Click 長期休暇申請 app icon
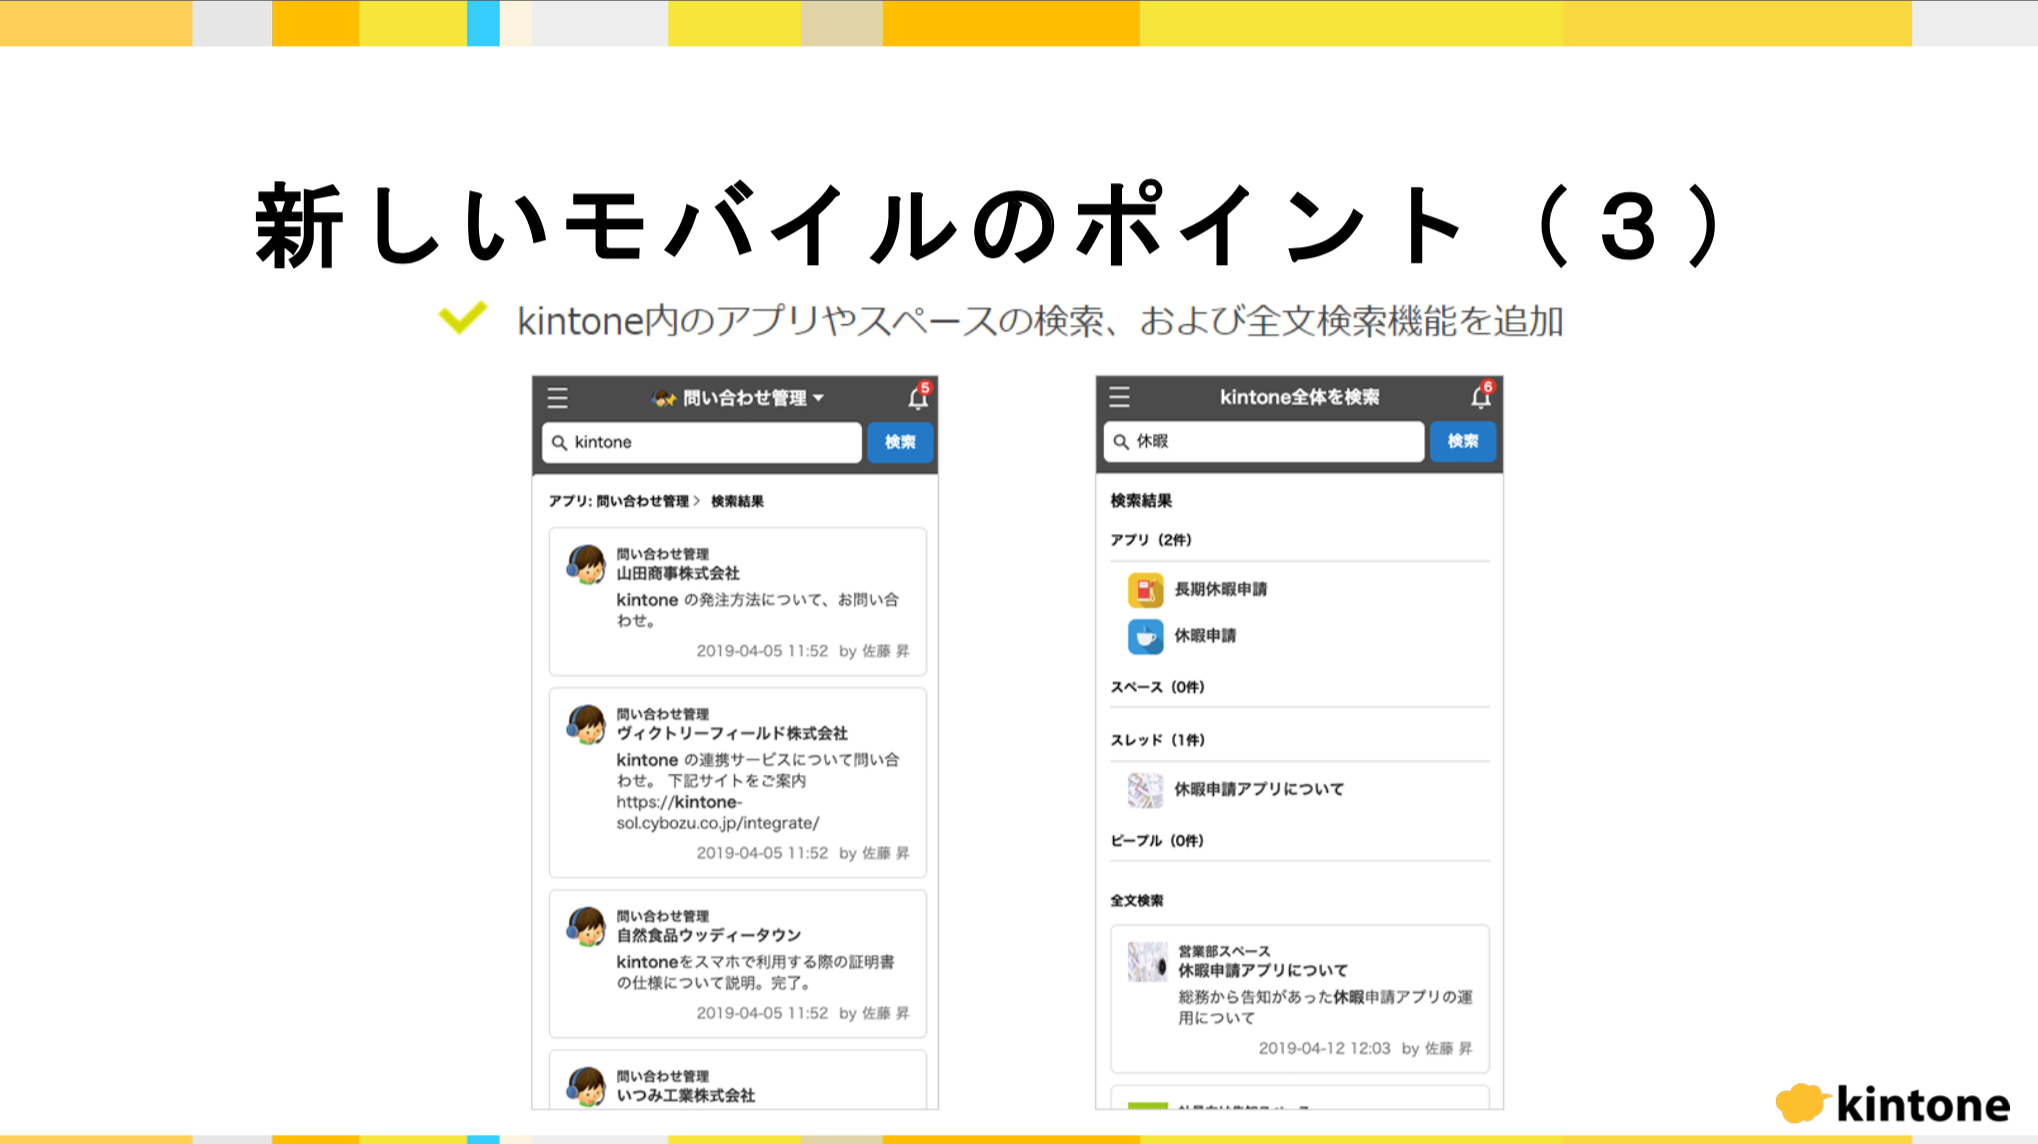Screen dimensions: 2038x1144 [1145, 590]
